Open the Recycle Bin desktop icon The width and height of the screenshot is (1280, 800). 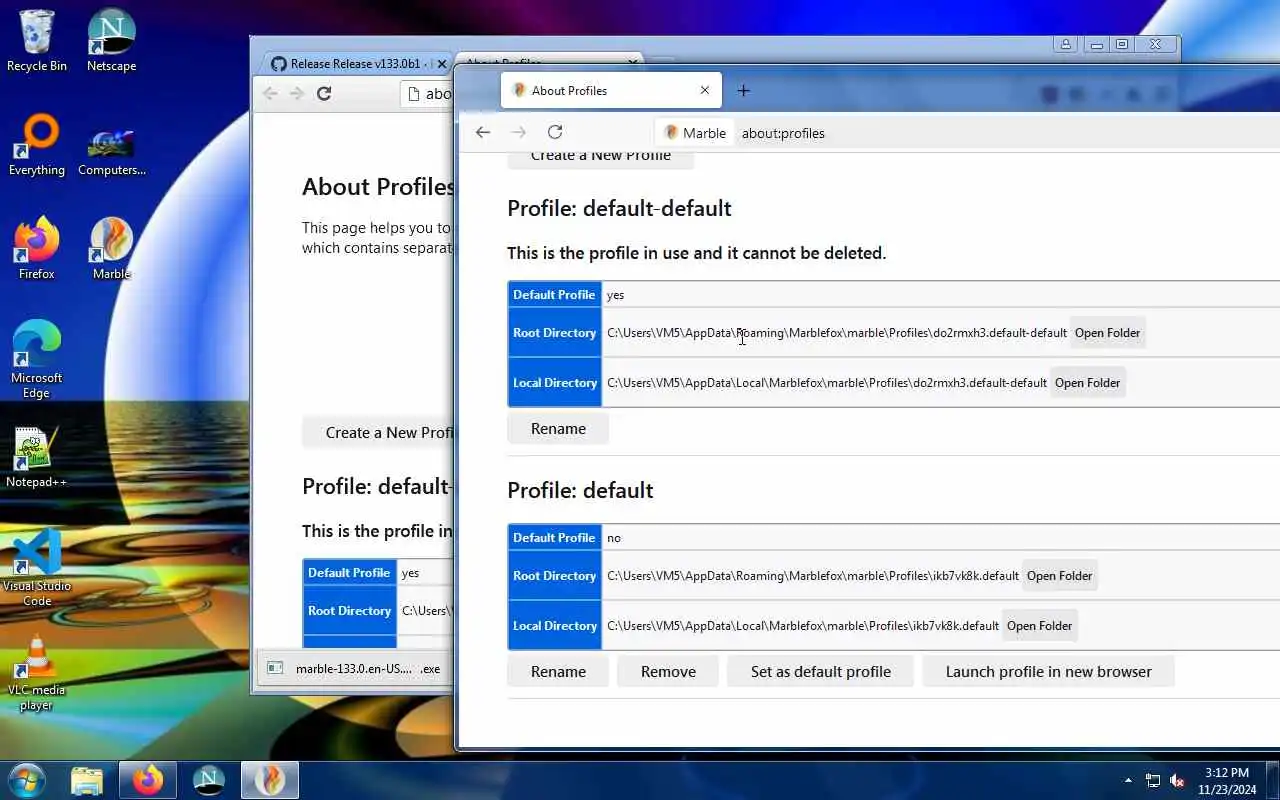(37, 40)
